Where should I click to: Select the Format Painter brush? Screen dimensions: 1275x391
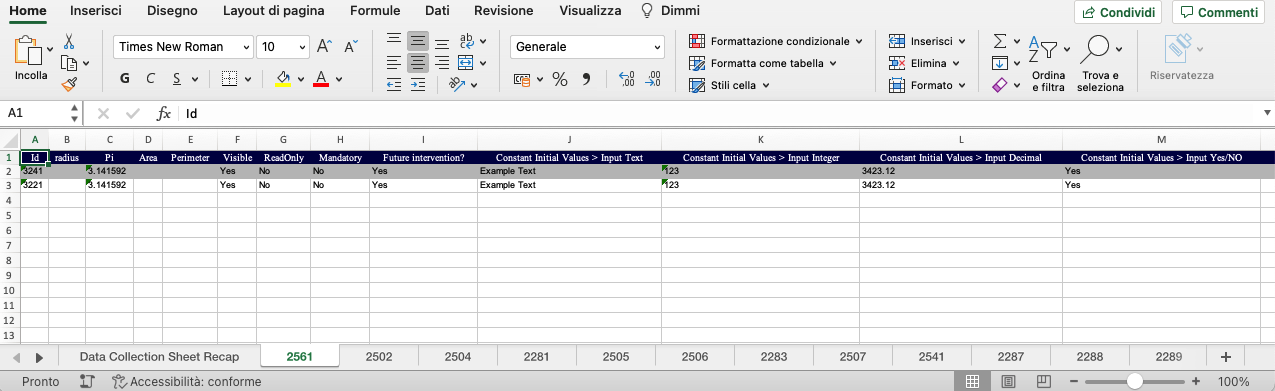point(69,85)
